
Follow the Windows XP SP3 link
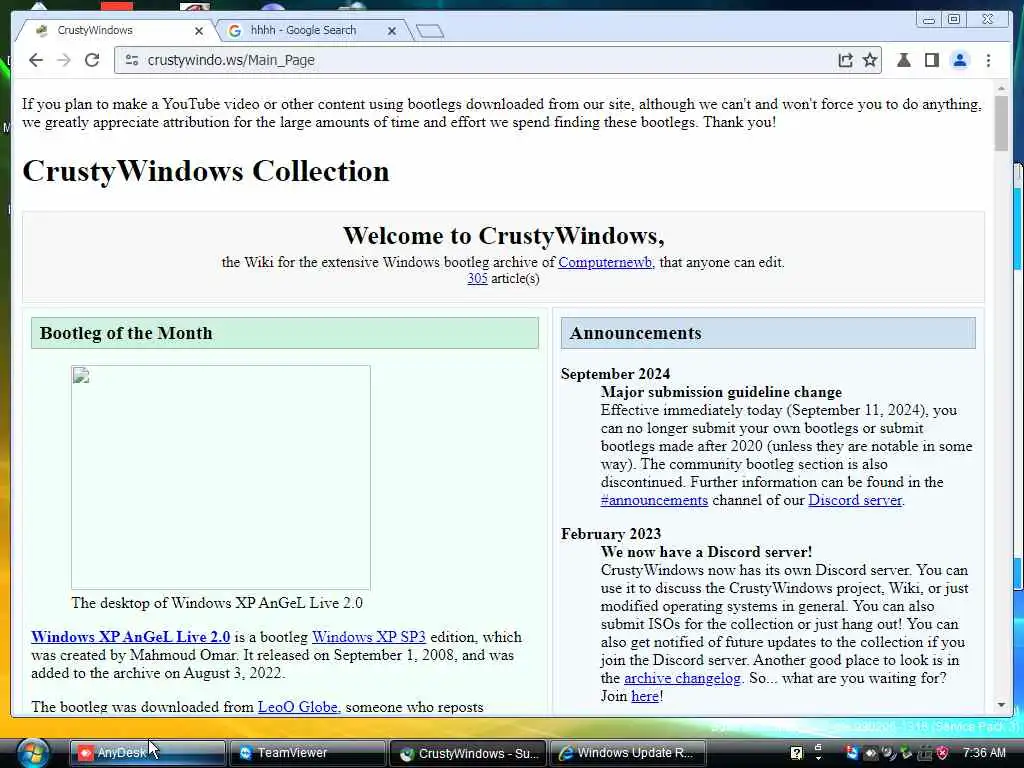(x=368, y=637)
